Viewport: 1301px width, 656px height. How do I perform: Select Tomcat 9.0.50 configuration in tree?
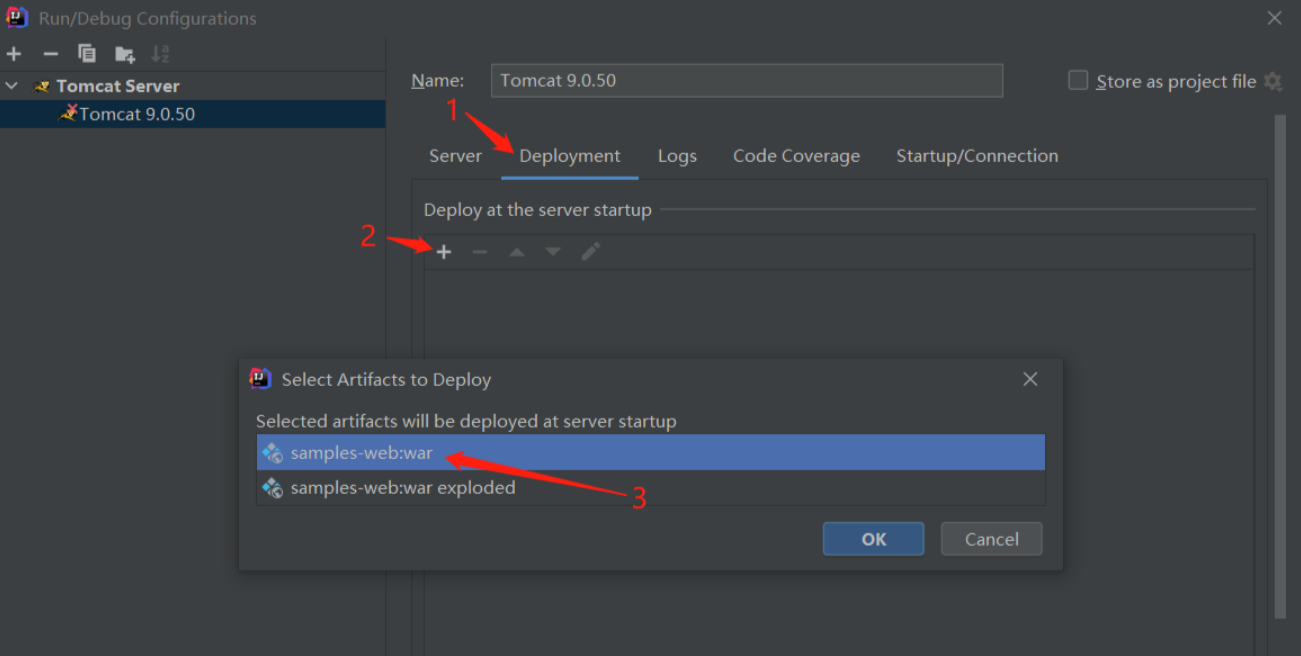(137, 114)
